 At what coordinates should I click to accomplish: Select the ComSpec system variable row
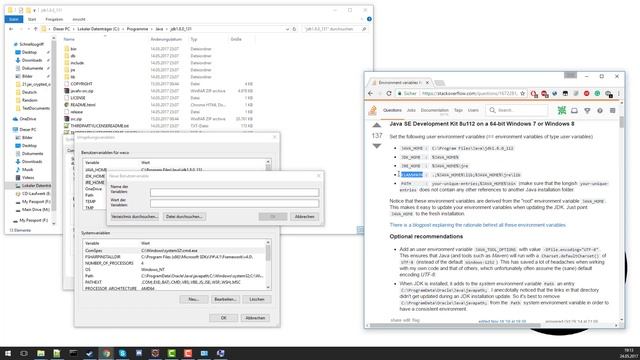tap(174, 251)
